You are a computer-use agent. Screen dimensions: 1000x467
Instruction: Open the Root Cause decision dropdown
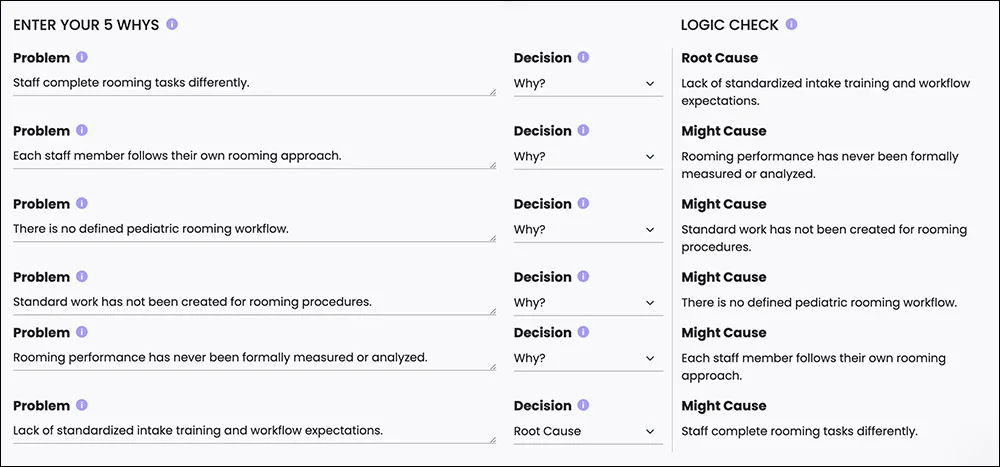[587, 431]
